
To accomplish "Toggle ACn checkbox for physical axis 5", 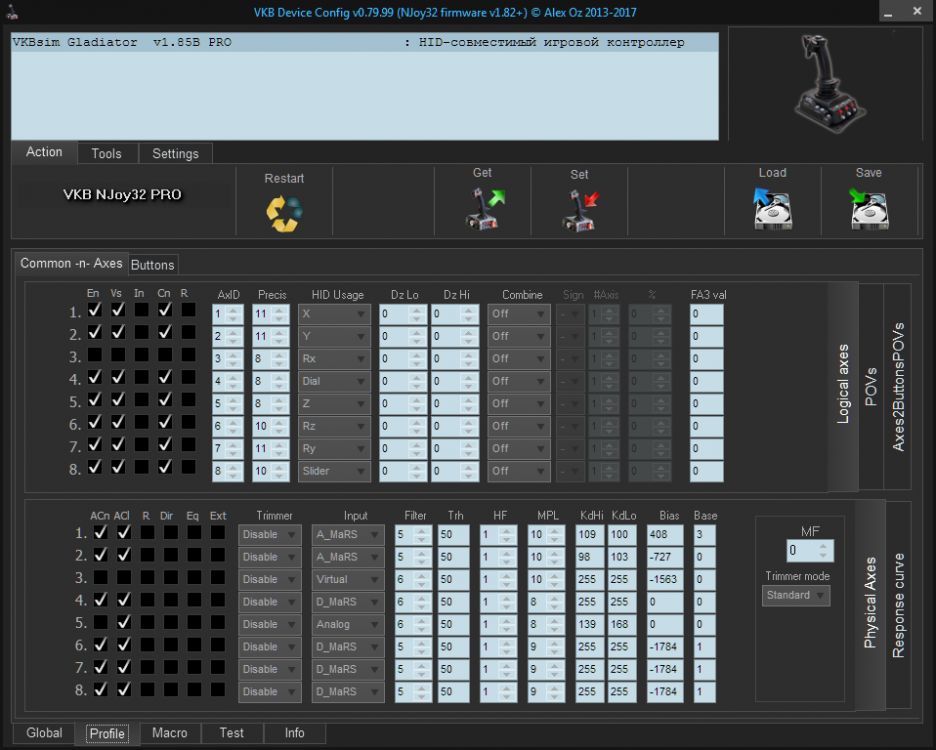I will tap(100, 624).
